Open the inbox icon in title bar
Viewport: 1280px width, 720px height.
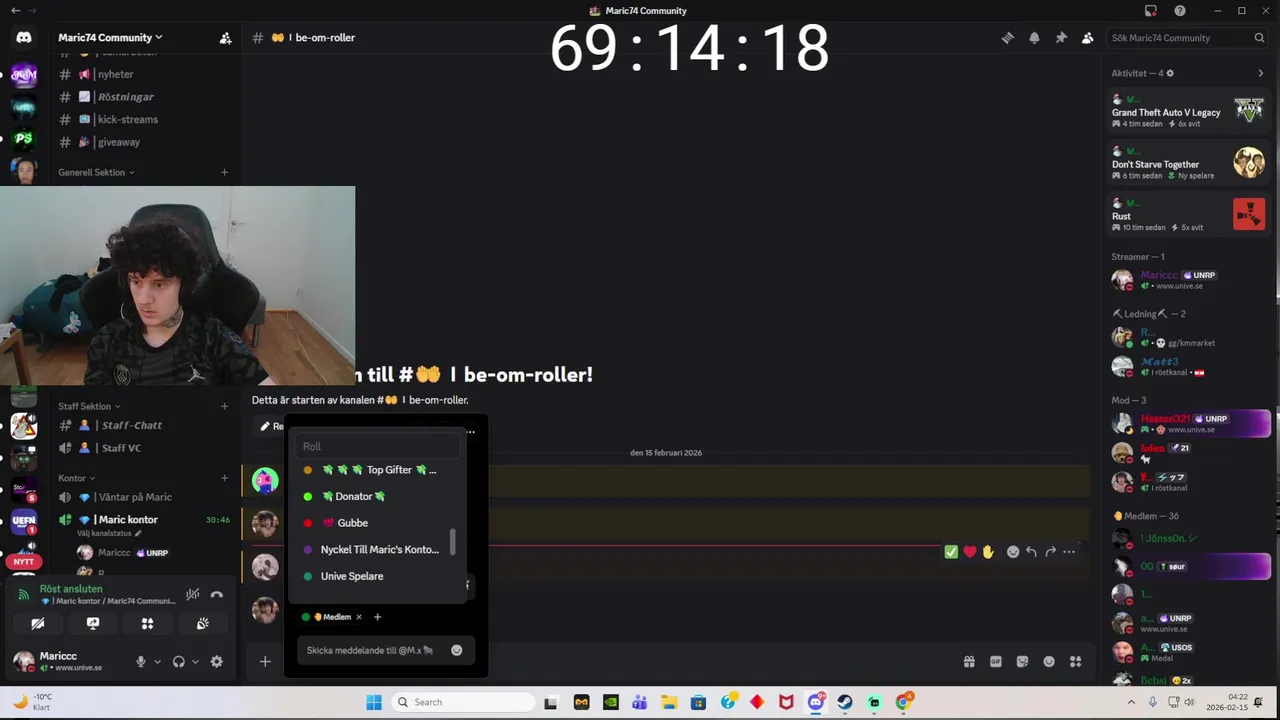(x=1151, y=11)
